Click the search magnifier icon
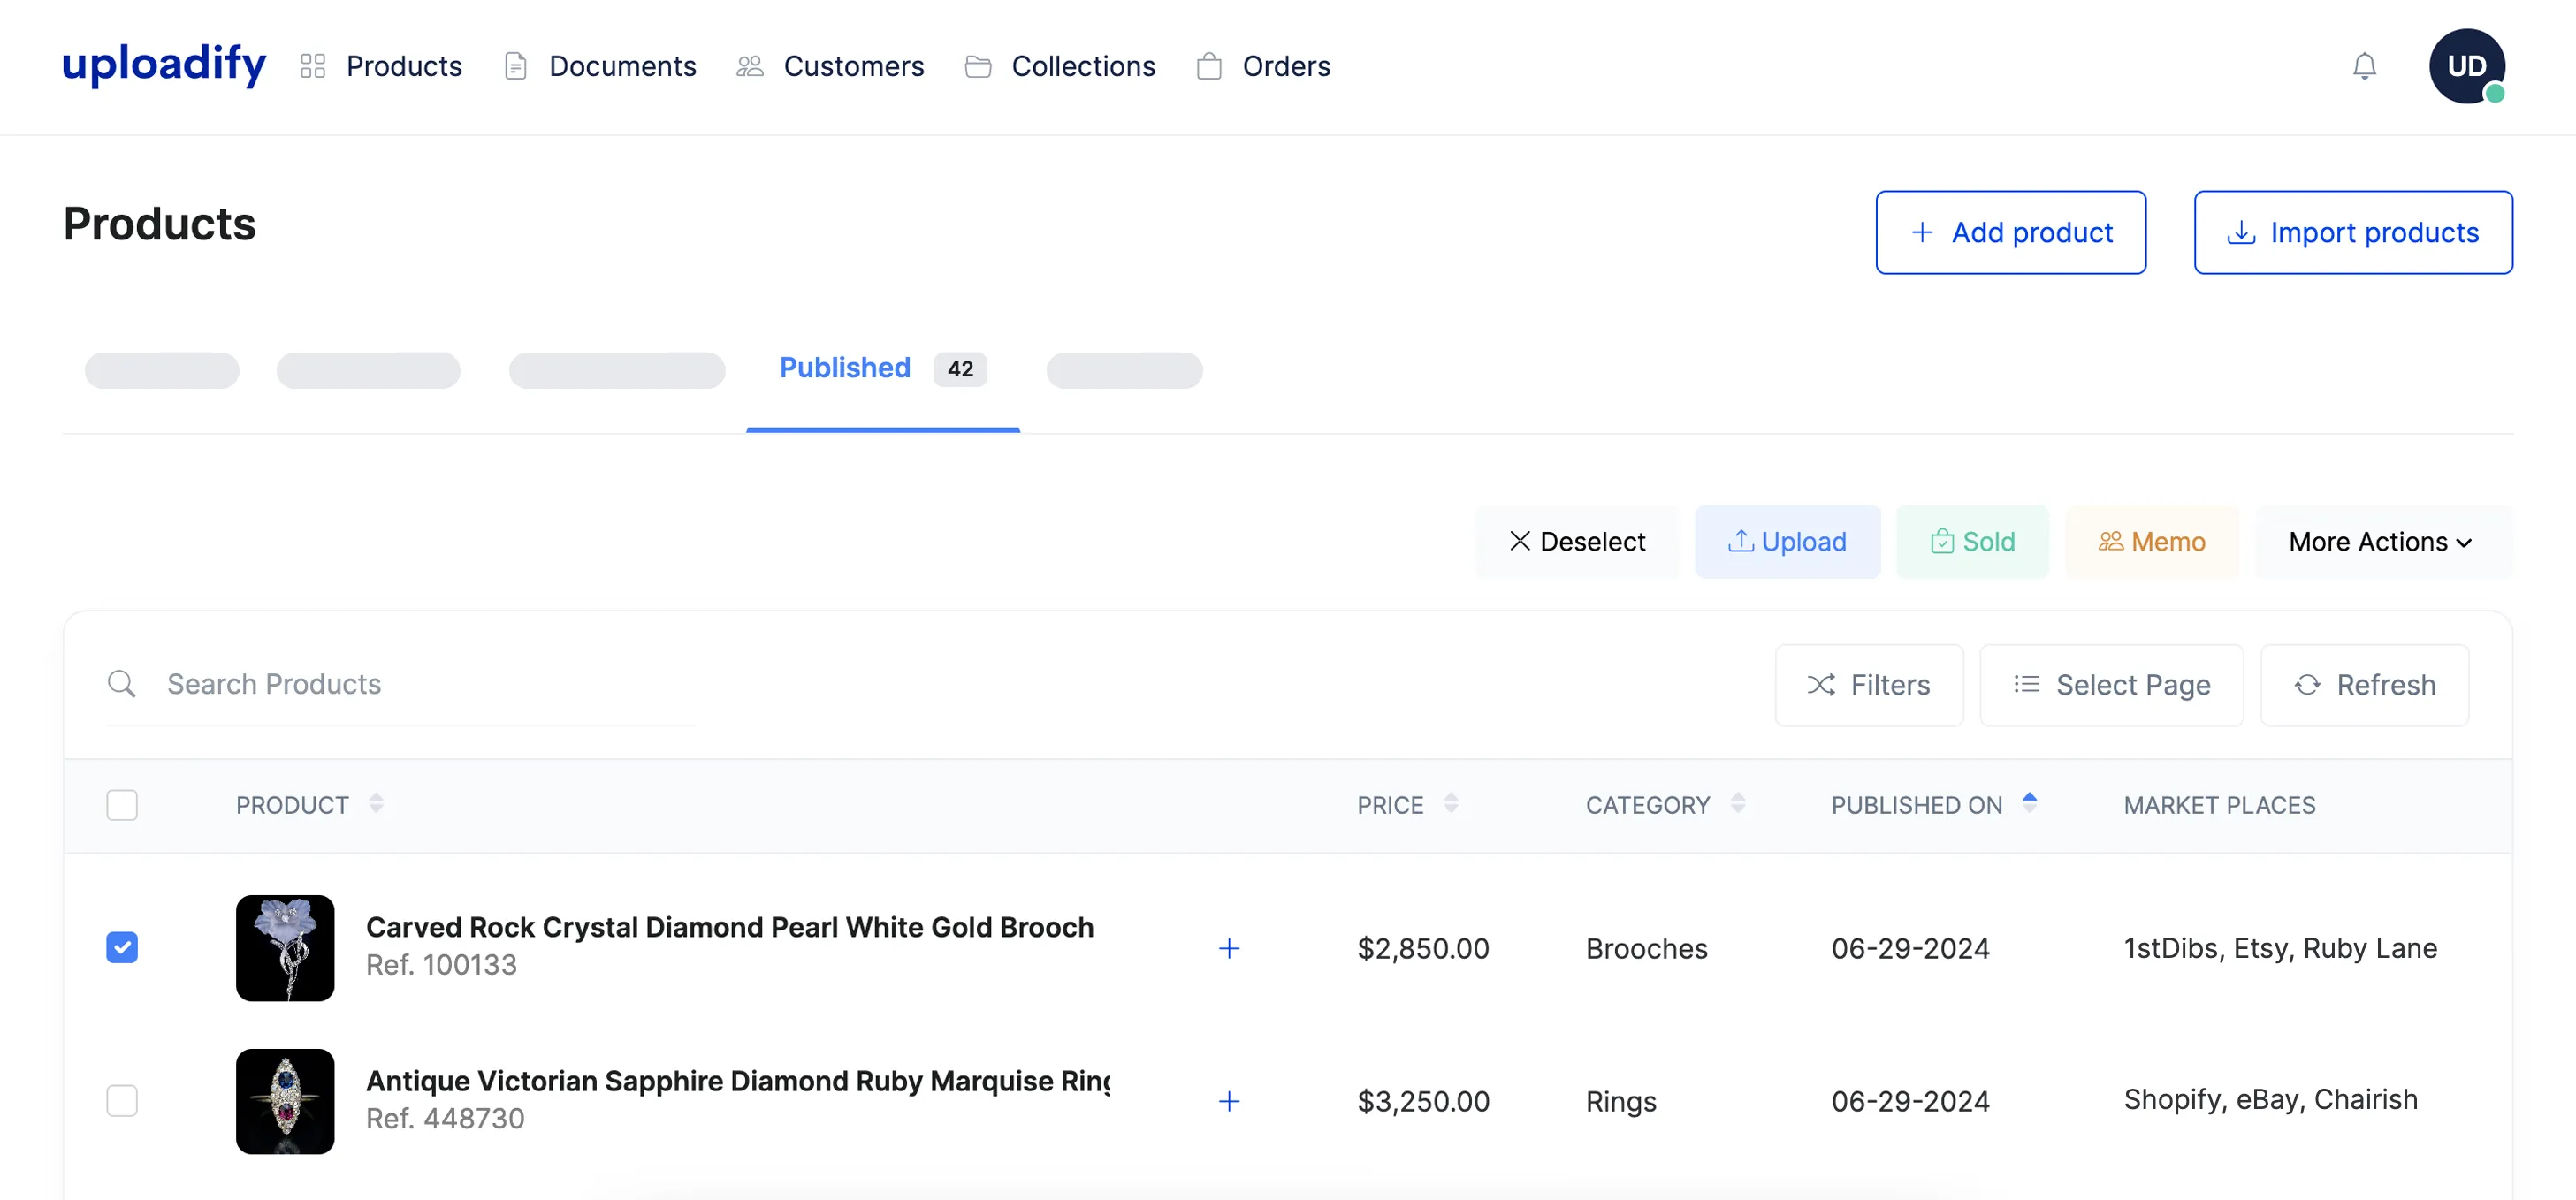The width and height of the screenshot is (2576, 1200). pos(121,684)
